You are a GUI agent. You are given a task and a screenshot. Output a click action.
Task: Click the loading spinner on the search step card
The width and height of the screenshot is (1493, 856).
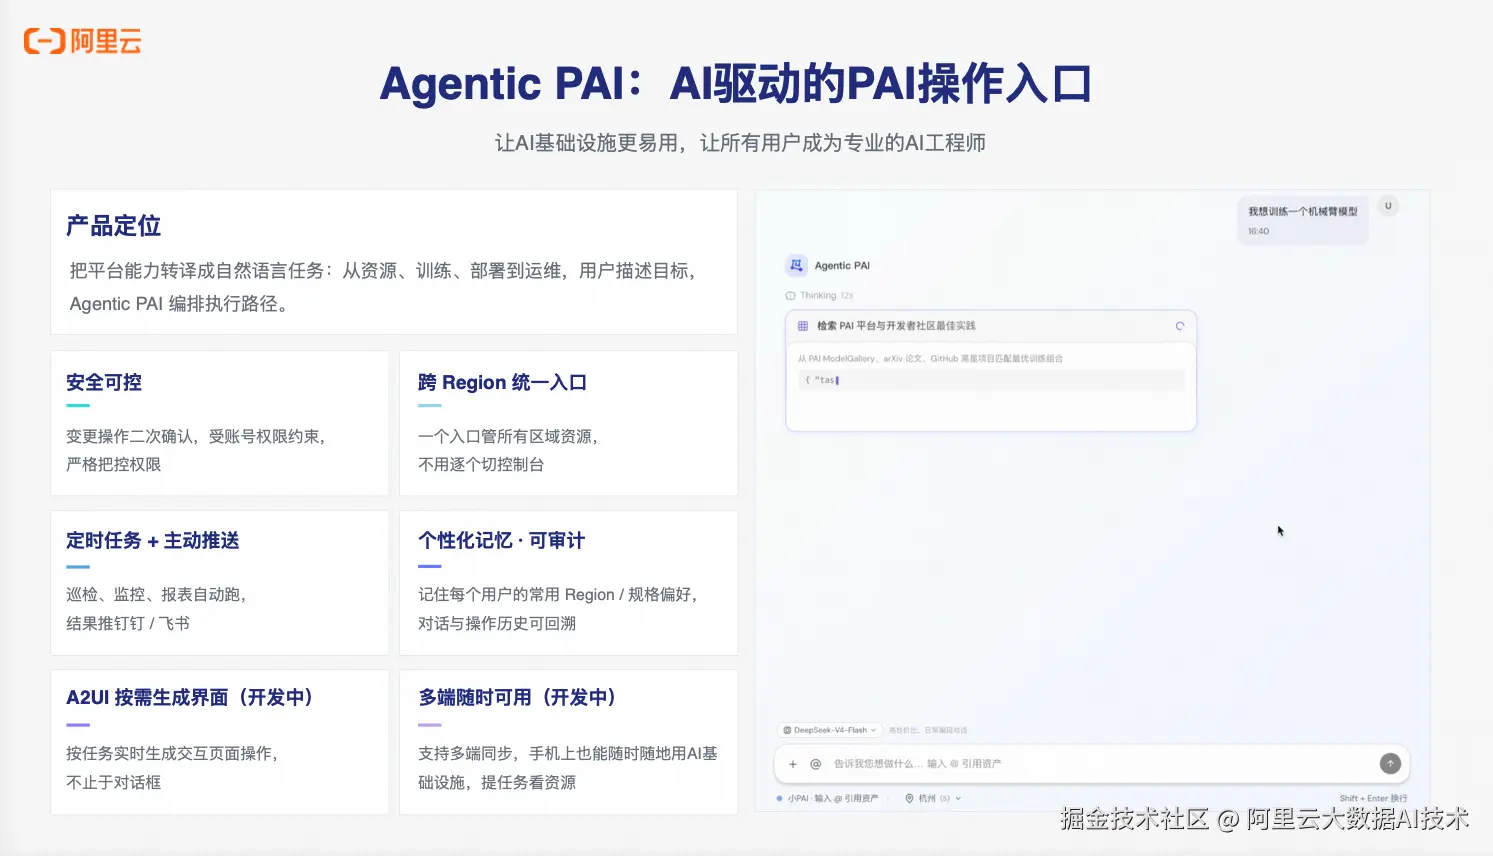(1180, 326)
